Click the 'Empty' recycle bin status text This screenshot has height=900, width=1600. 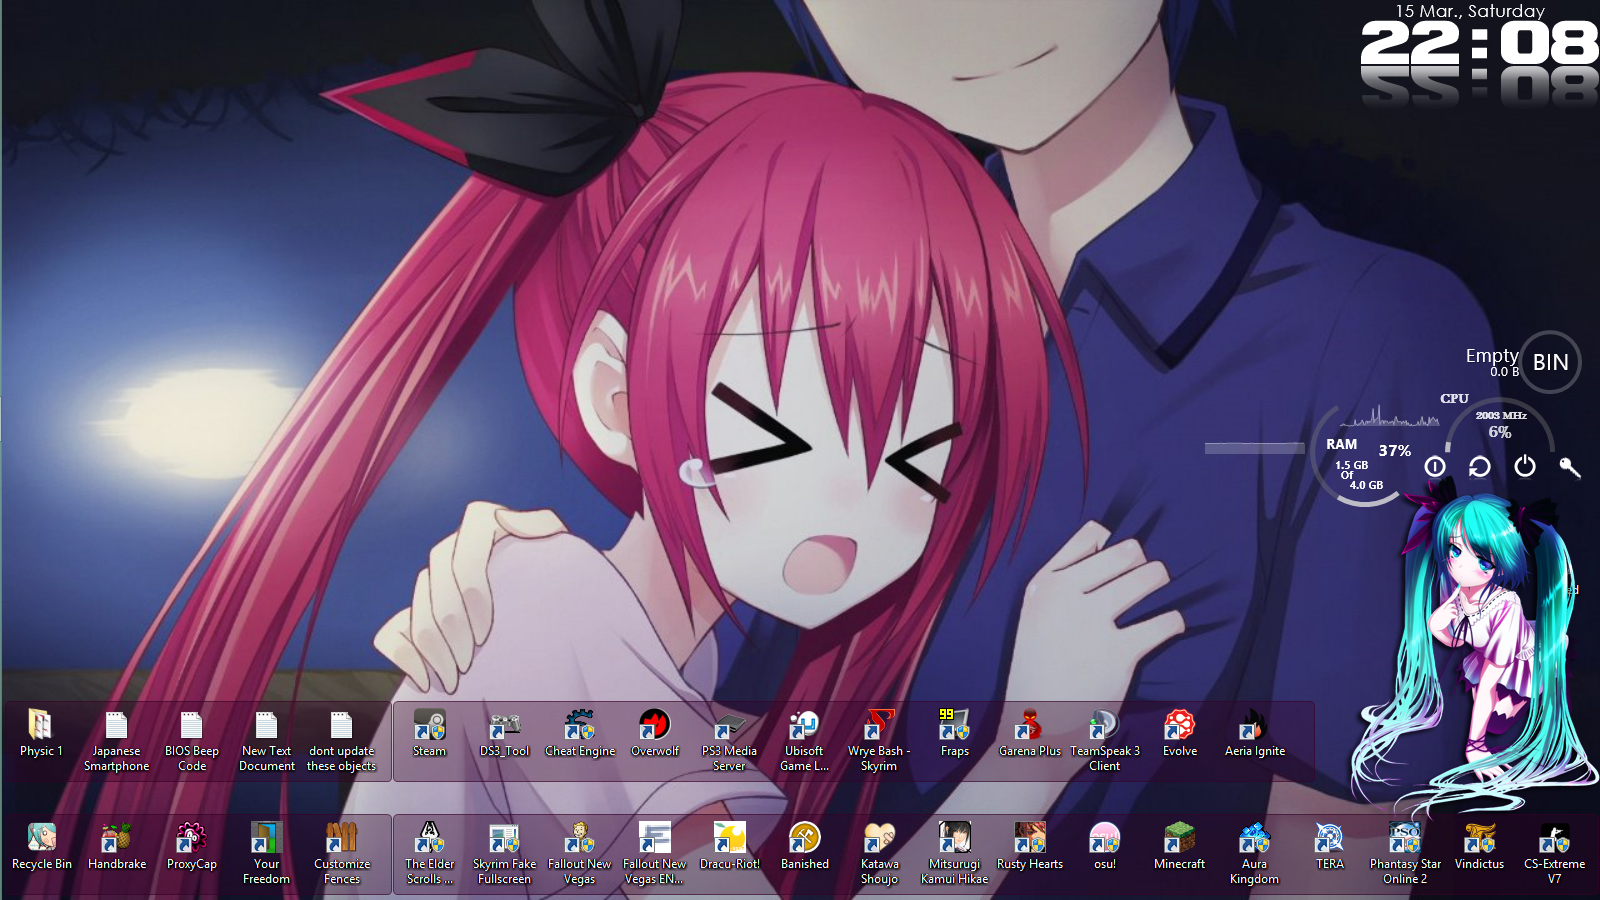click(x=1492, y=355)
